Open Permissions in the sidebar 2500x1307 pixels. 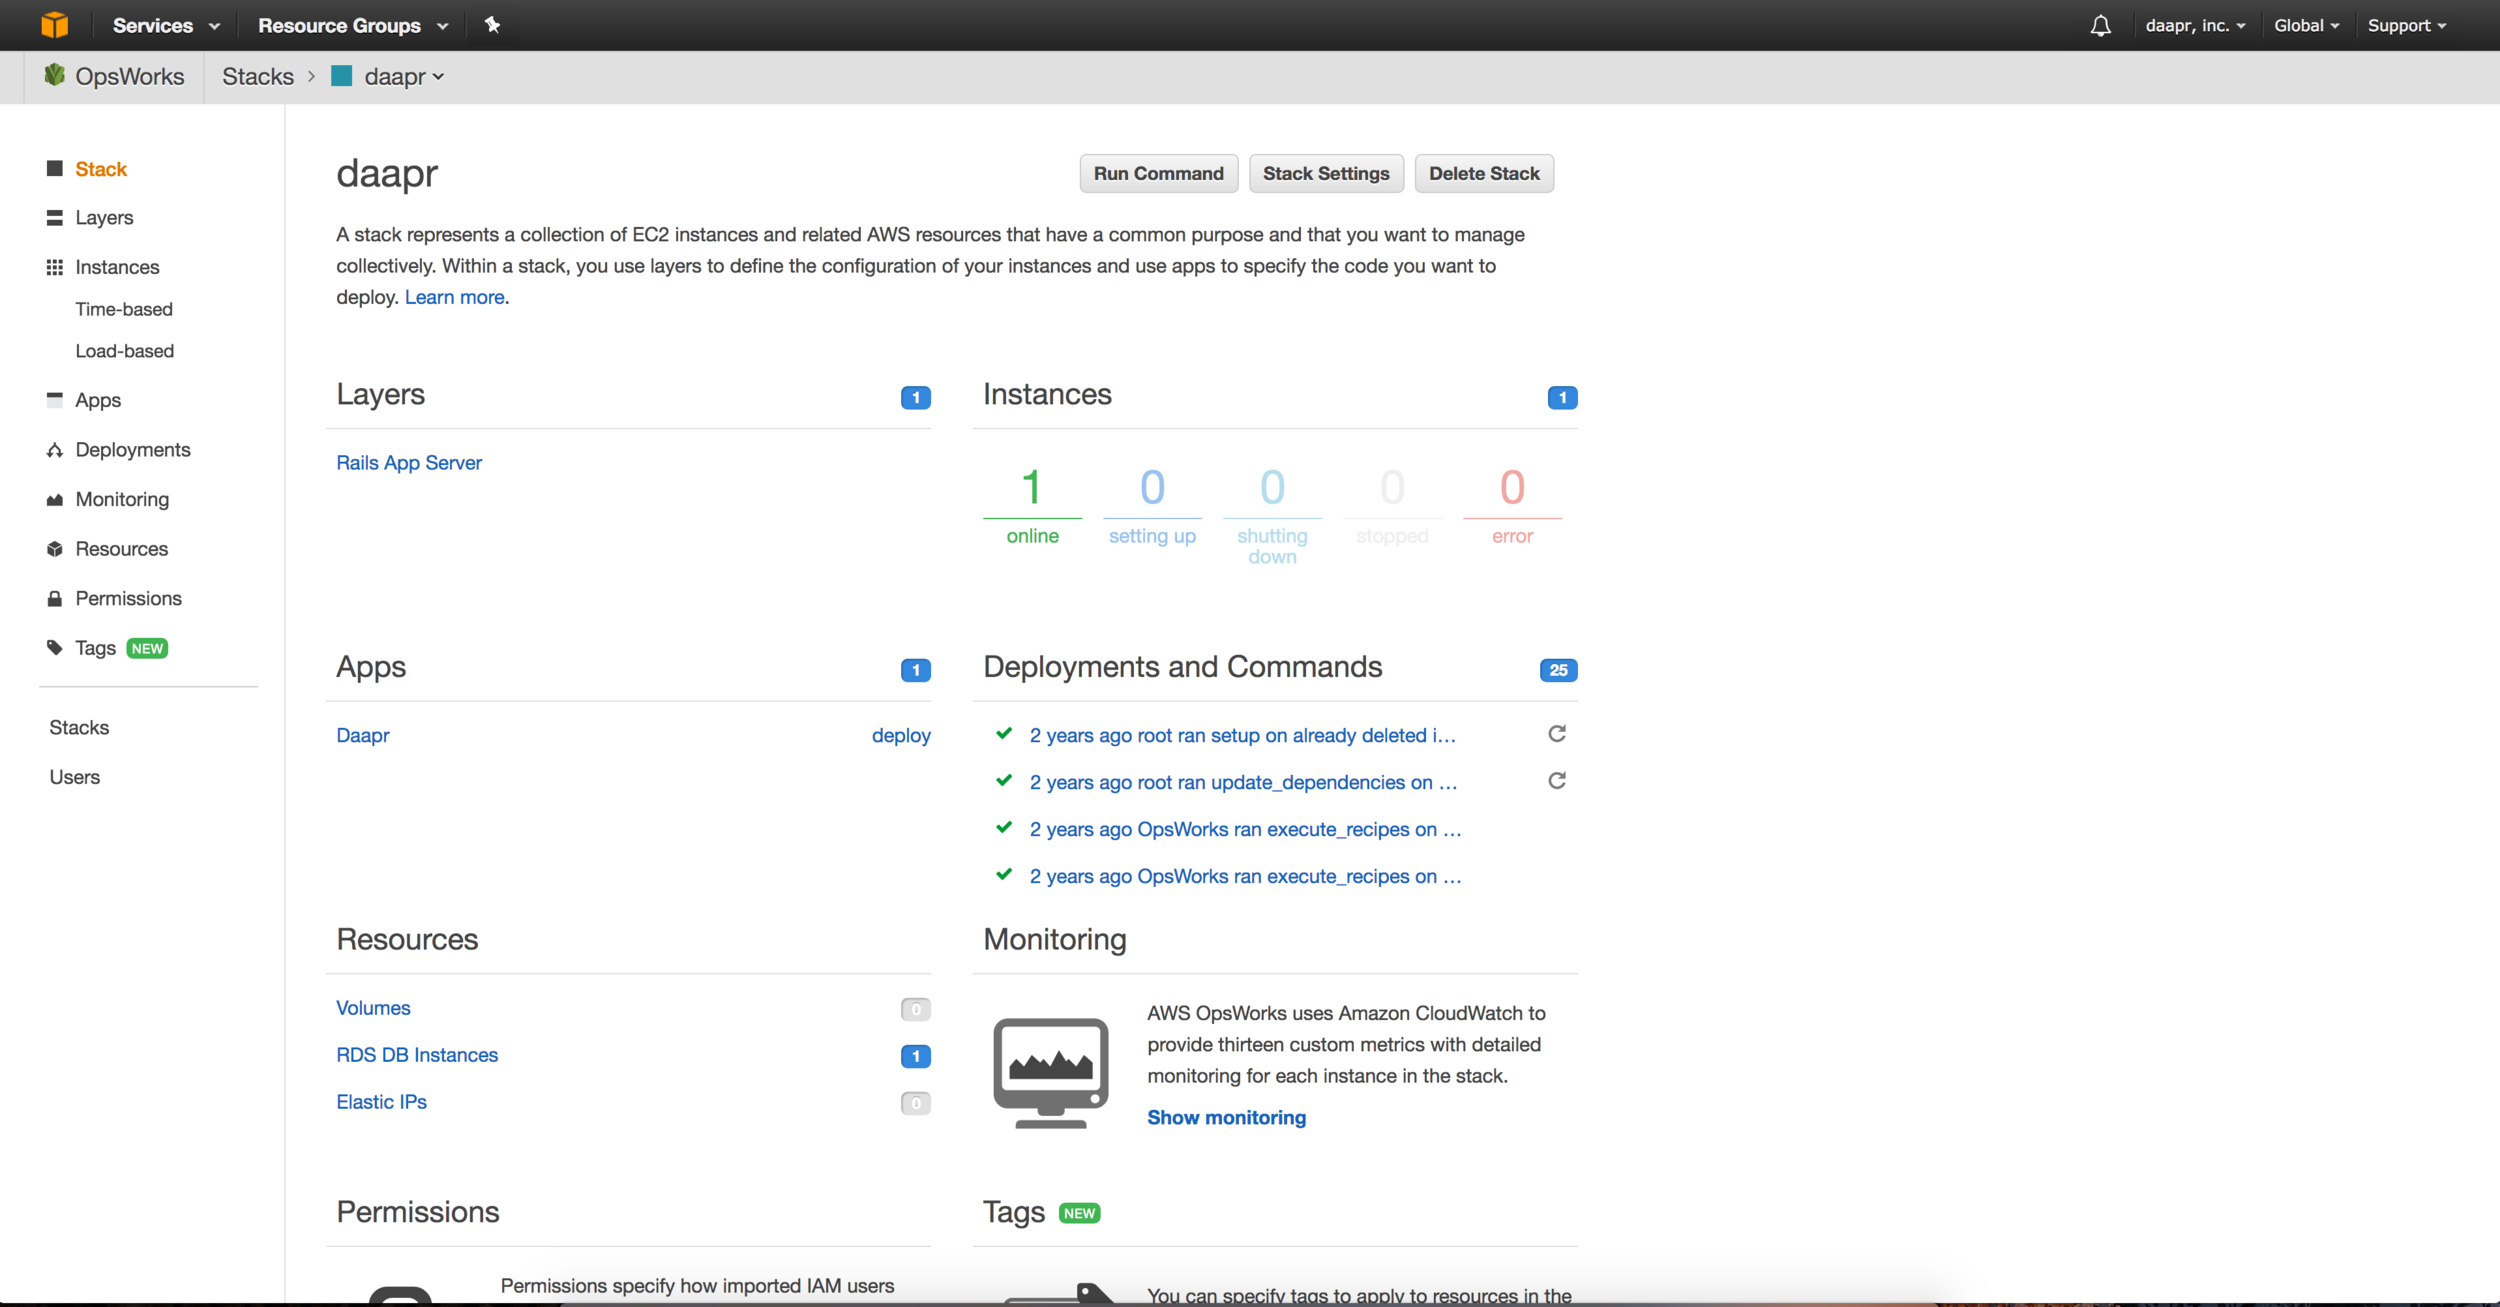tap(129, 598)
